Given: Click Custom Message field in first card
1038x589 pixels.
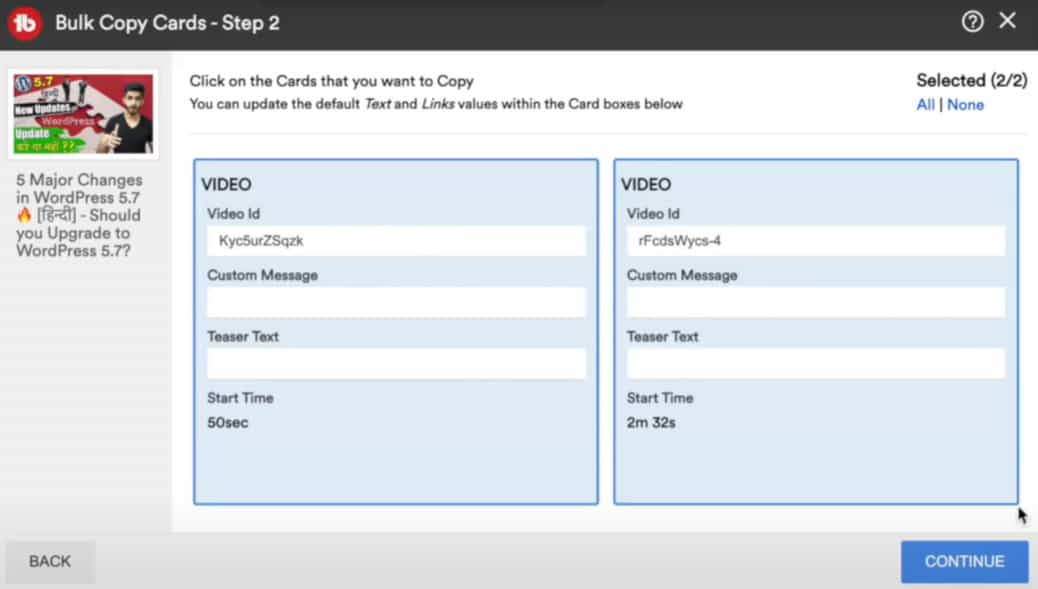Looking at the screenshot, I should coord(396,302).
